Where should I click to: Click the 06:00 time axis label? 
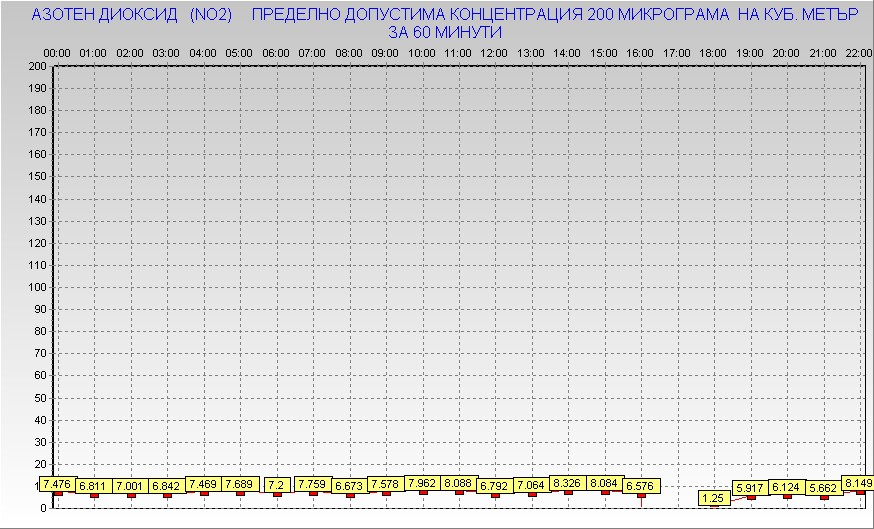[x=276, y=54]
